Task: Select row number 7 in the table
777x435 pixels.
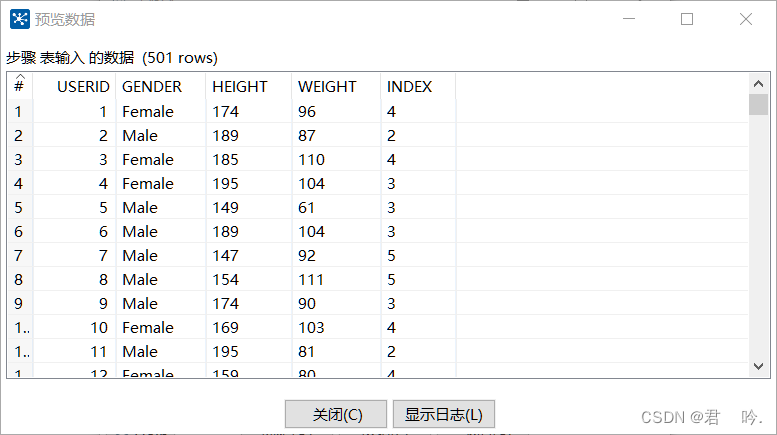Action: tap(20, 256)
